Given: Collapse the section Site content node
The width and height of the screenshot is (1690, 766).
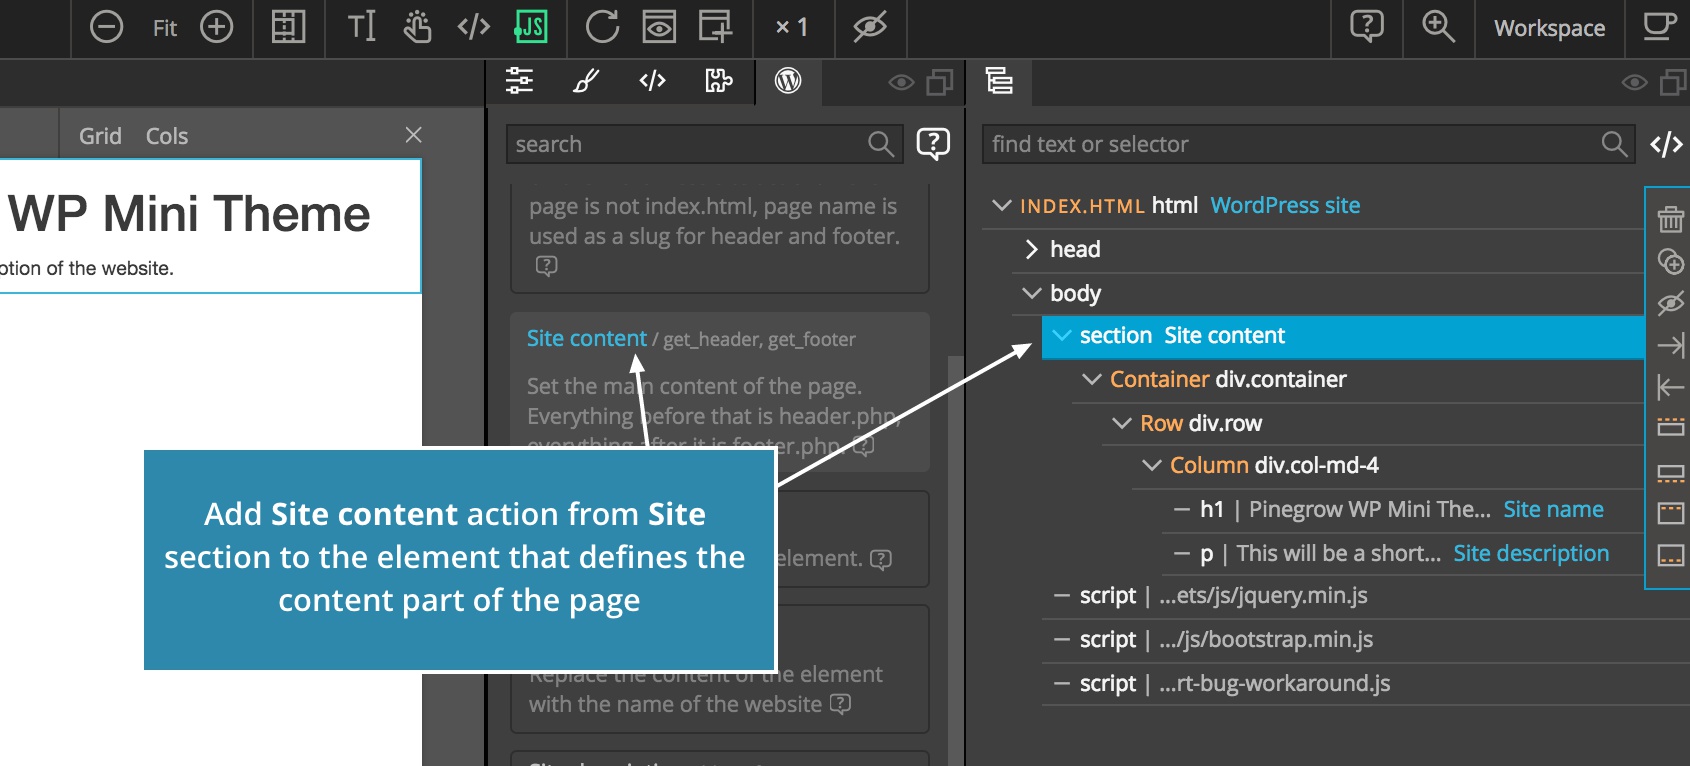Looking at the screenshot, I should 1062,335.
